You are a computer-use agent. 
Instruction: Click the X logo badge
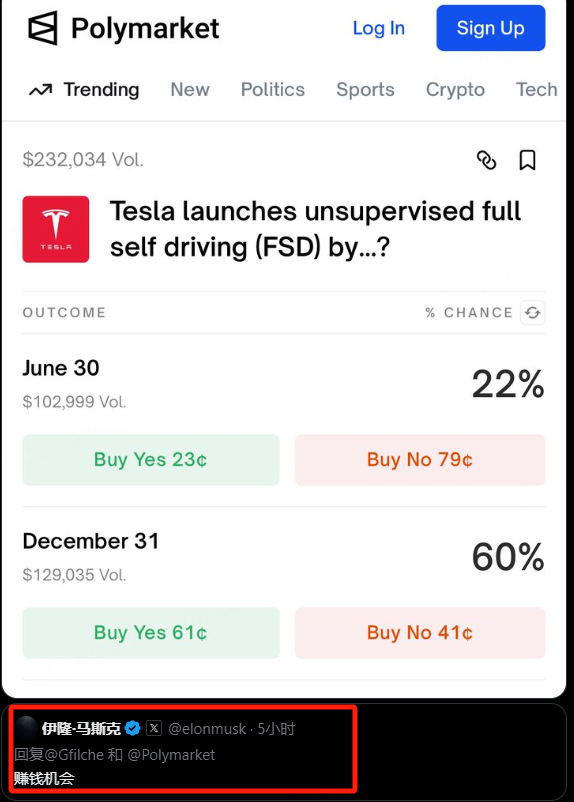154,728
